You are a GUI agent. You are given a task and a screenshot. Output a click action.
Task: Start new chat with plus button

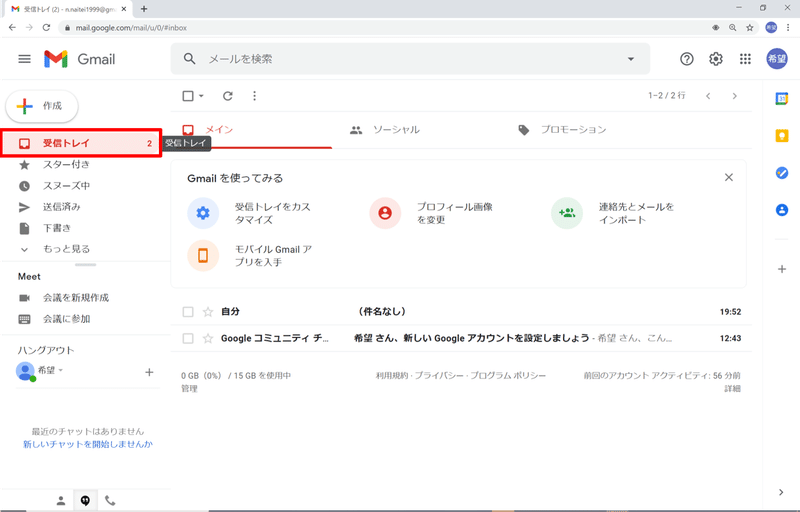(149, 372)
